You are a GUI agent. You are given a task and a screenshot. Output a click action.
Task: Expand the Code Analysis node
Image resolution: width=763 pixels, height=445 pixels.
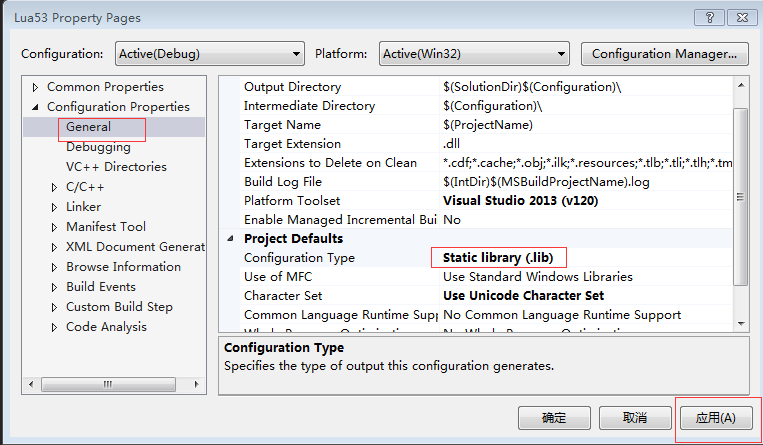pyautogui.click(x=55, y=327)
